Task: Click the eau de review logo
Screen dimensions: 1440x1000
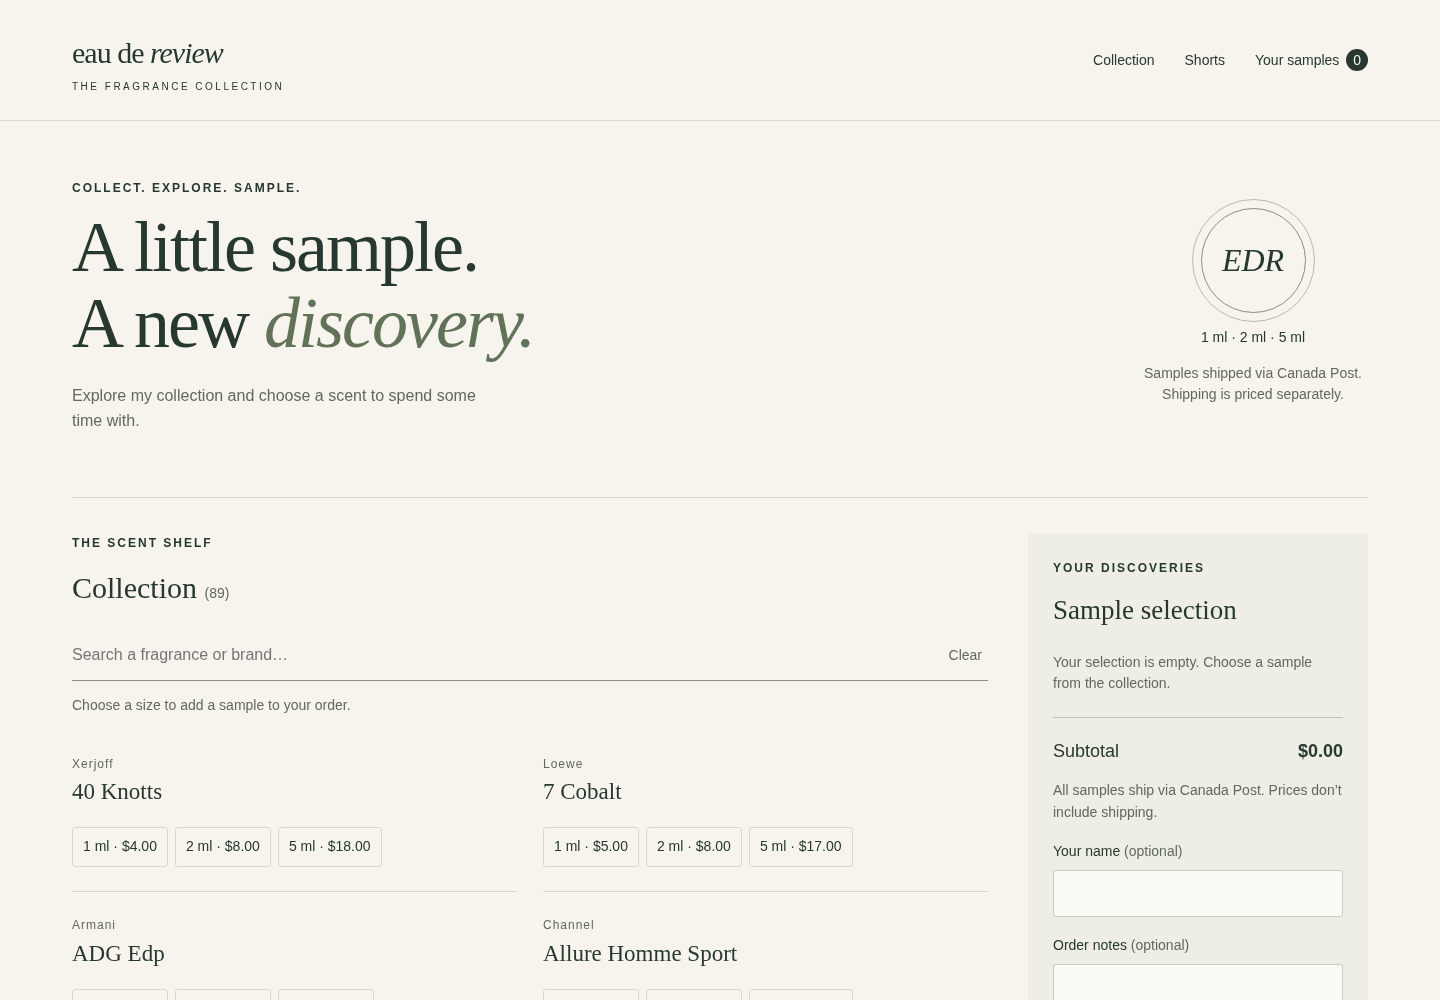Action: pos(147,53)
